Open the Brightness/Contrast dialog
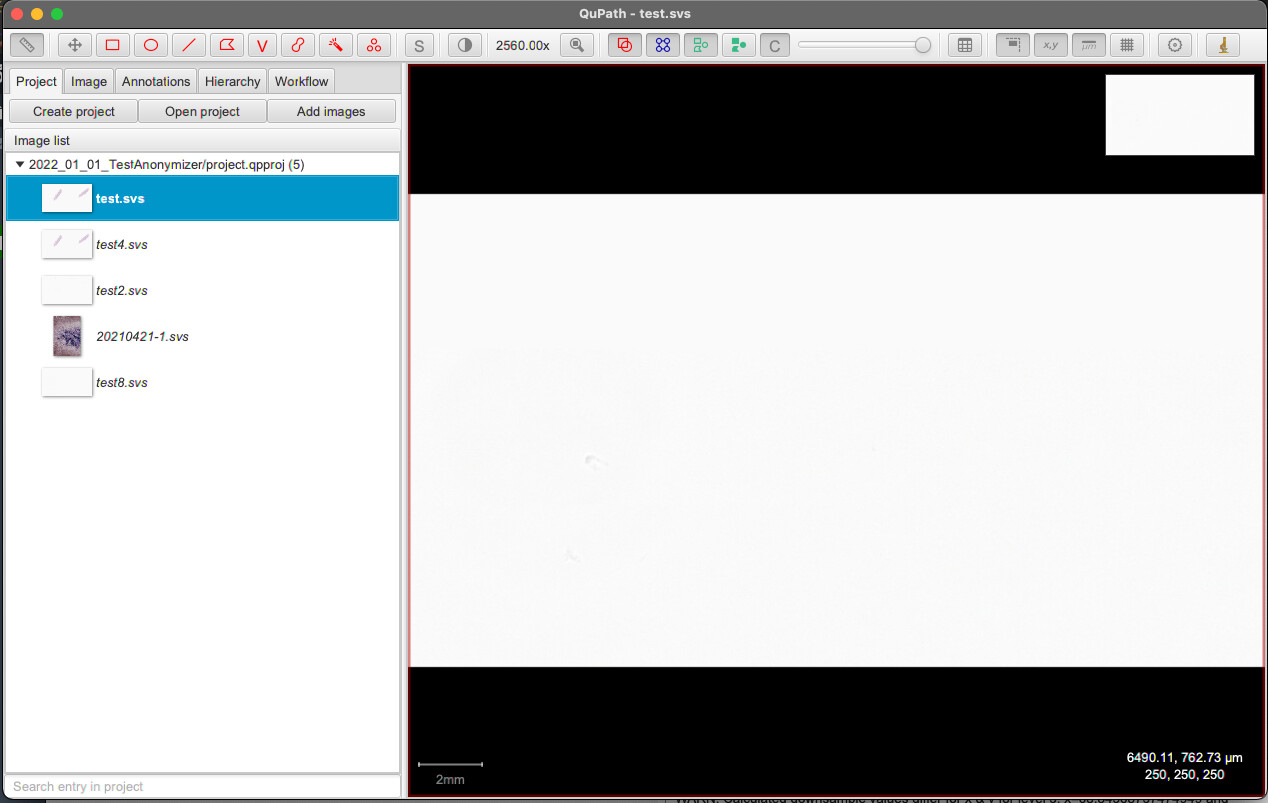This screenshot has height=803, width=1268. tap(464, 44)
